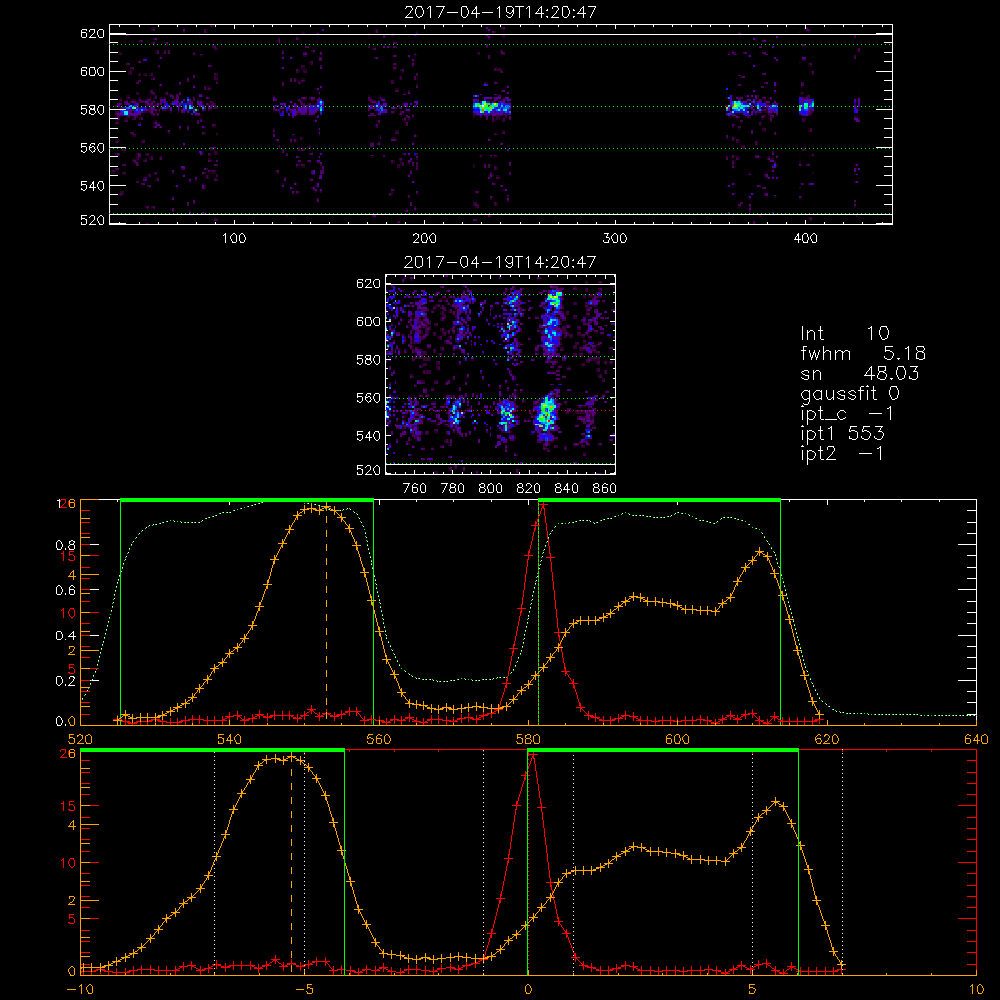The image size is (1000, 1000).
Task: Click x-axis label 640 of profile plot
Action: click(x=976, y=739)
